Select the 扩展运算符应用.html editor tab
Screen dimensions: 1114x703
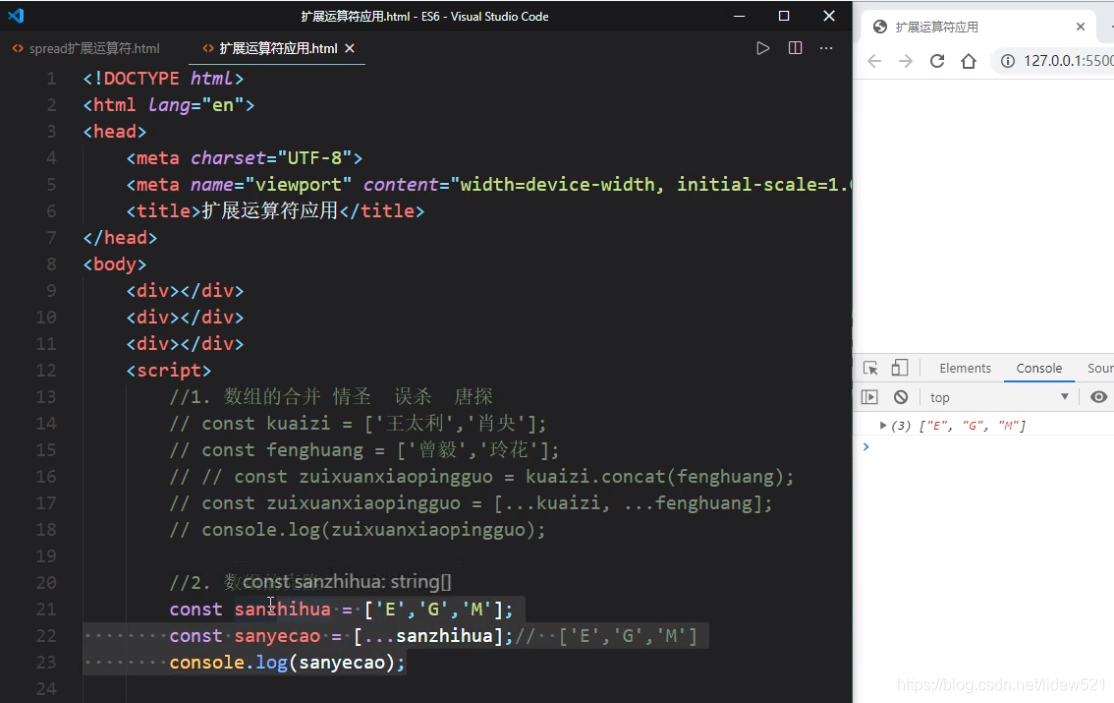pos(278,48)
